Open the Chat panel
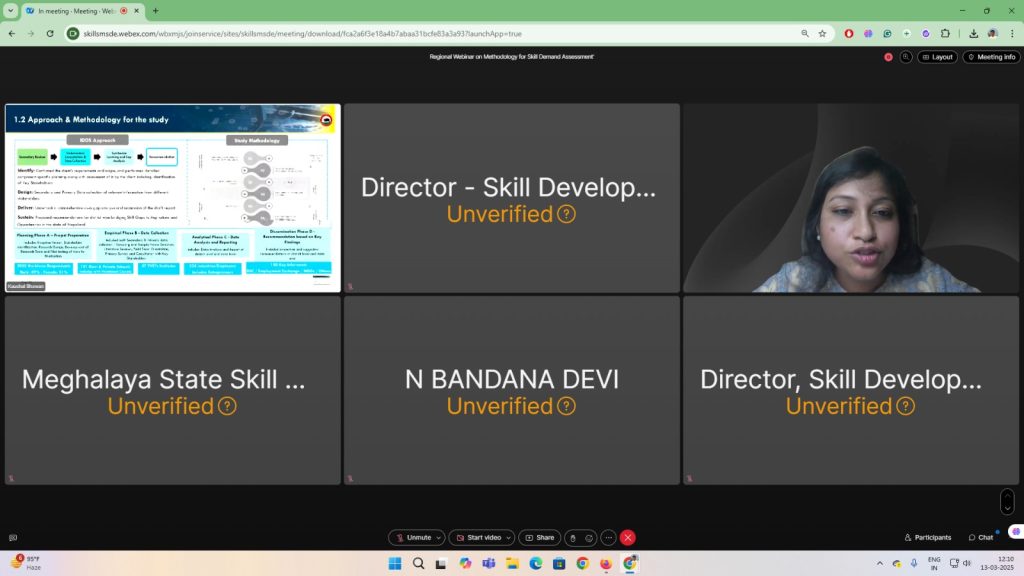1024x576 pixels. [x=981, y=537]
